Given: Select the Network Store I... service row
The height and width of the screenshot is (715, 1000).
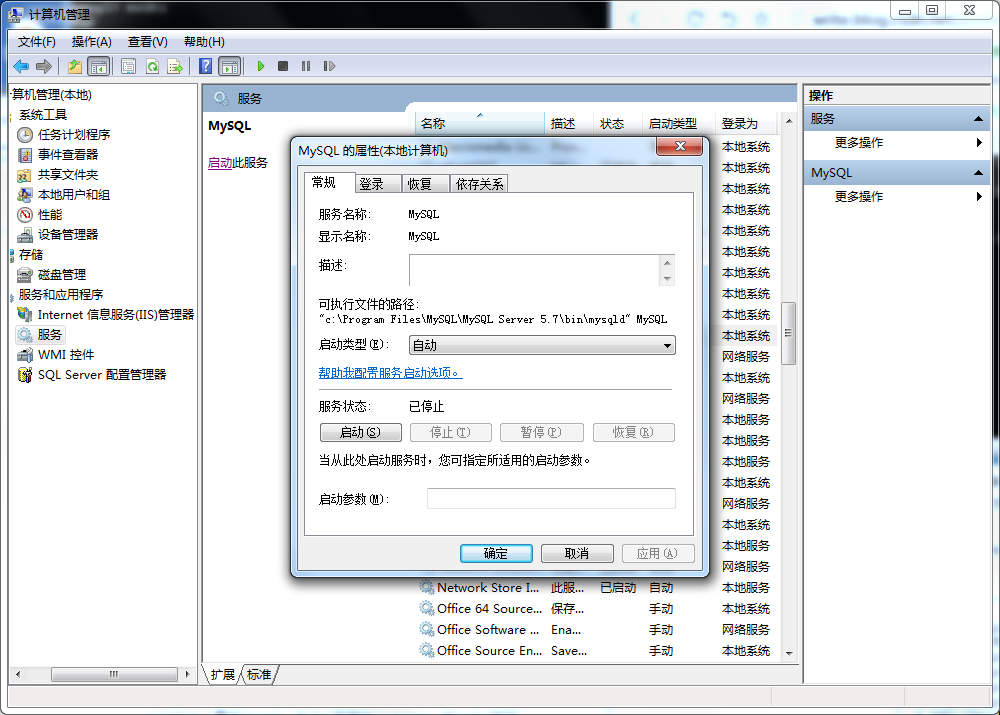Looking at the screenshot, I should click(599, 587).
